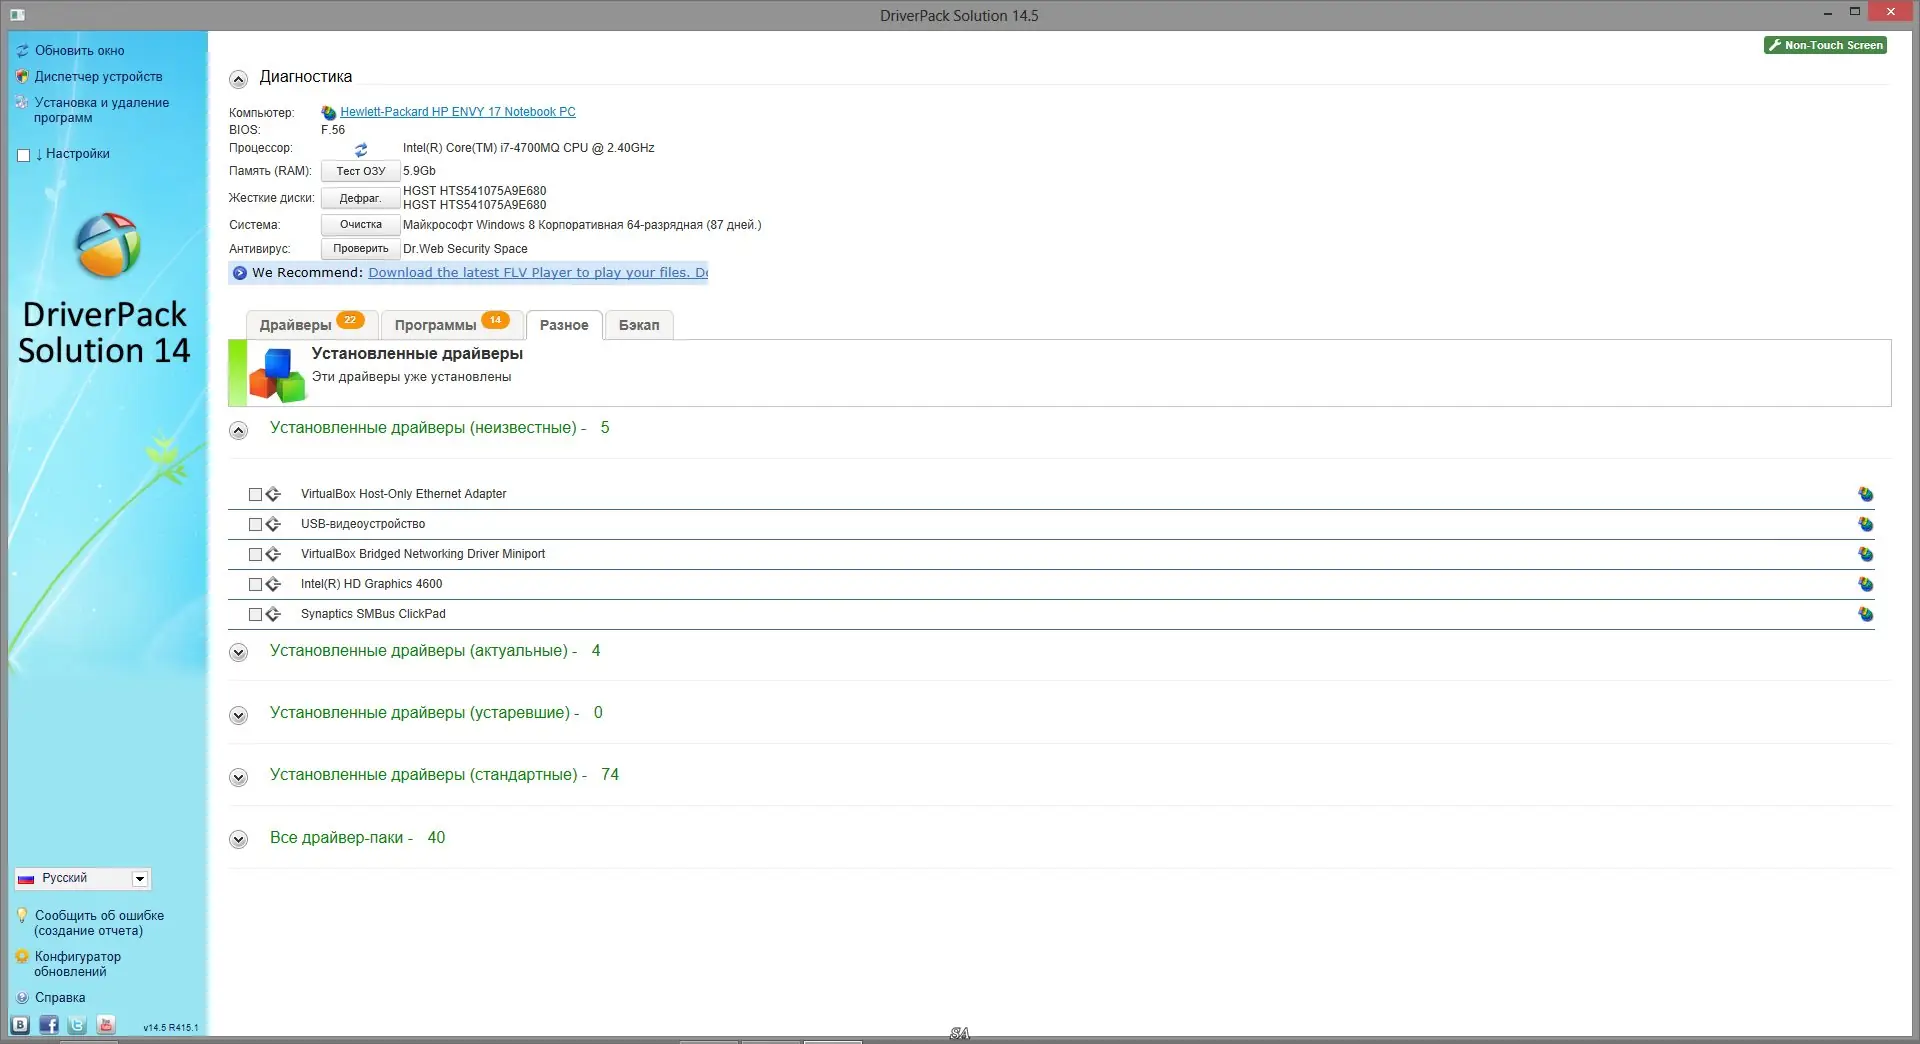
Task: Click the processor refresh arrows icon
Action: pos(361,149)
